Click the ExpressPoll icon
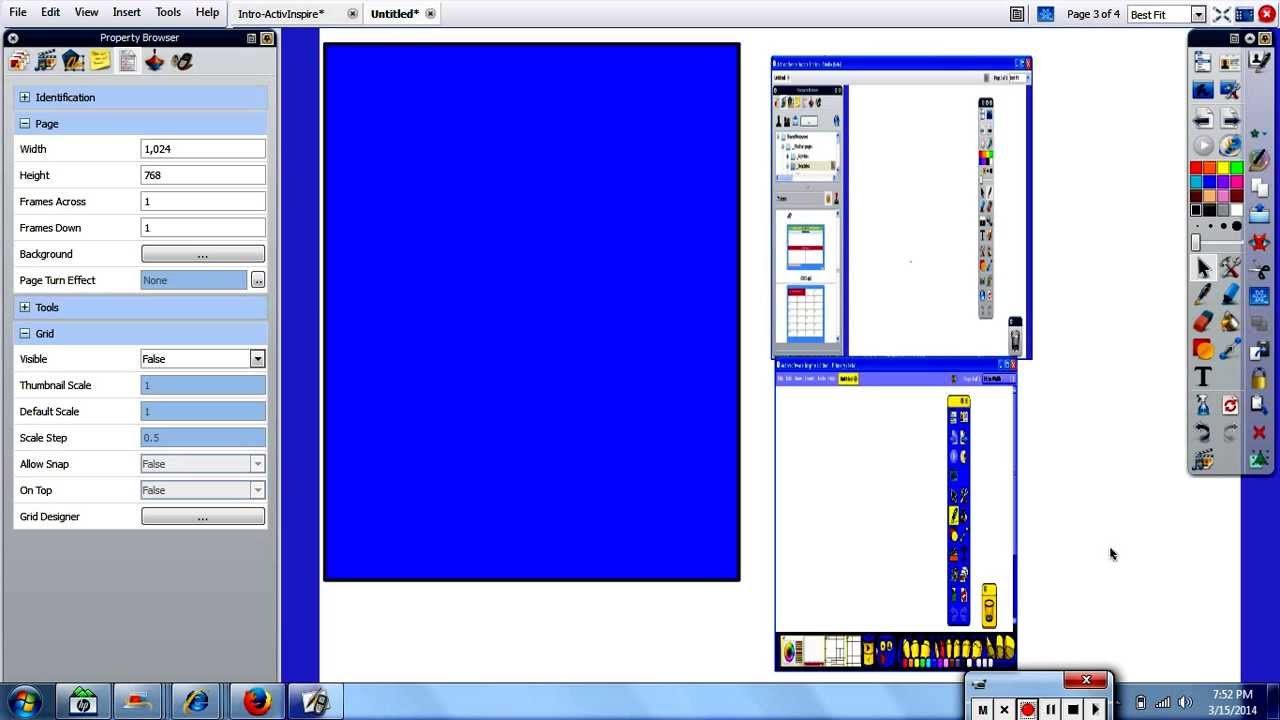 [x=1230, y=146]
